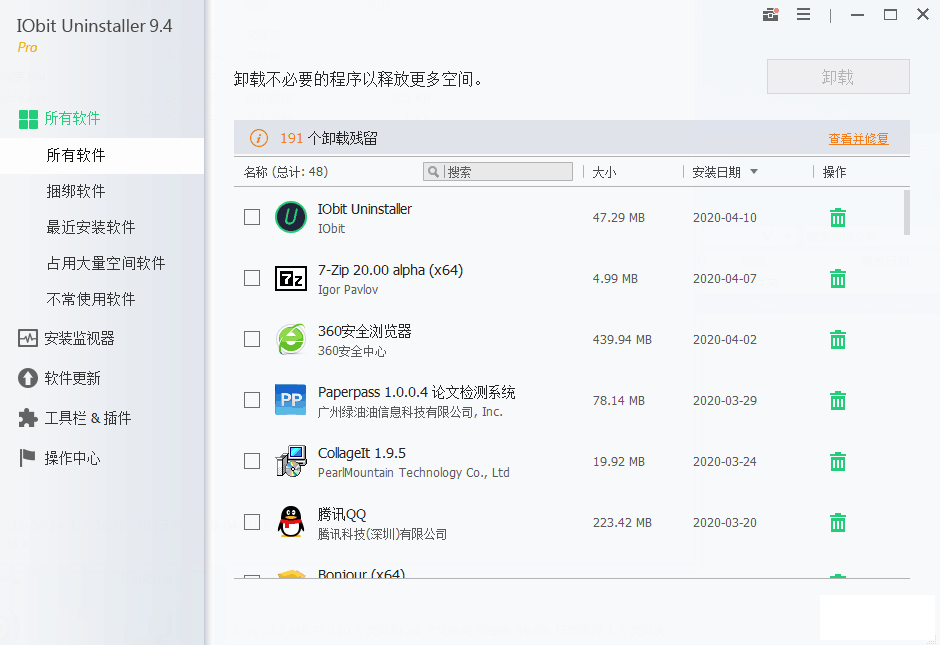Open the hamburger menu icon
The image size is (940, 645).
click(803, 15)
